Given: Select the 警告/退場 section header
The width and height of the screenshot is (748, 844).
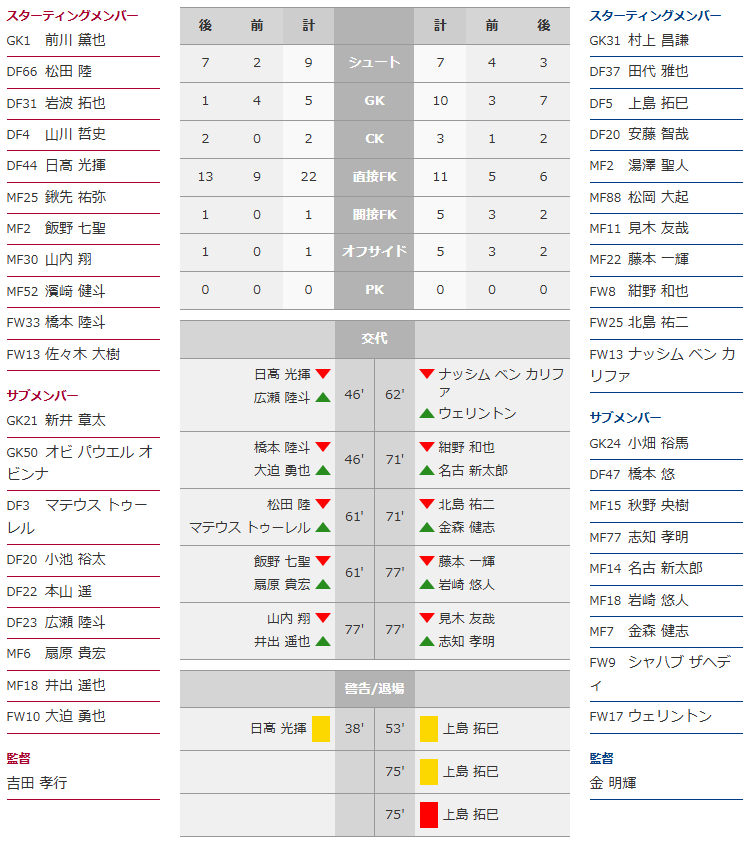Looking at the screenshot, I should tap(375, 688).
